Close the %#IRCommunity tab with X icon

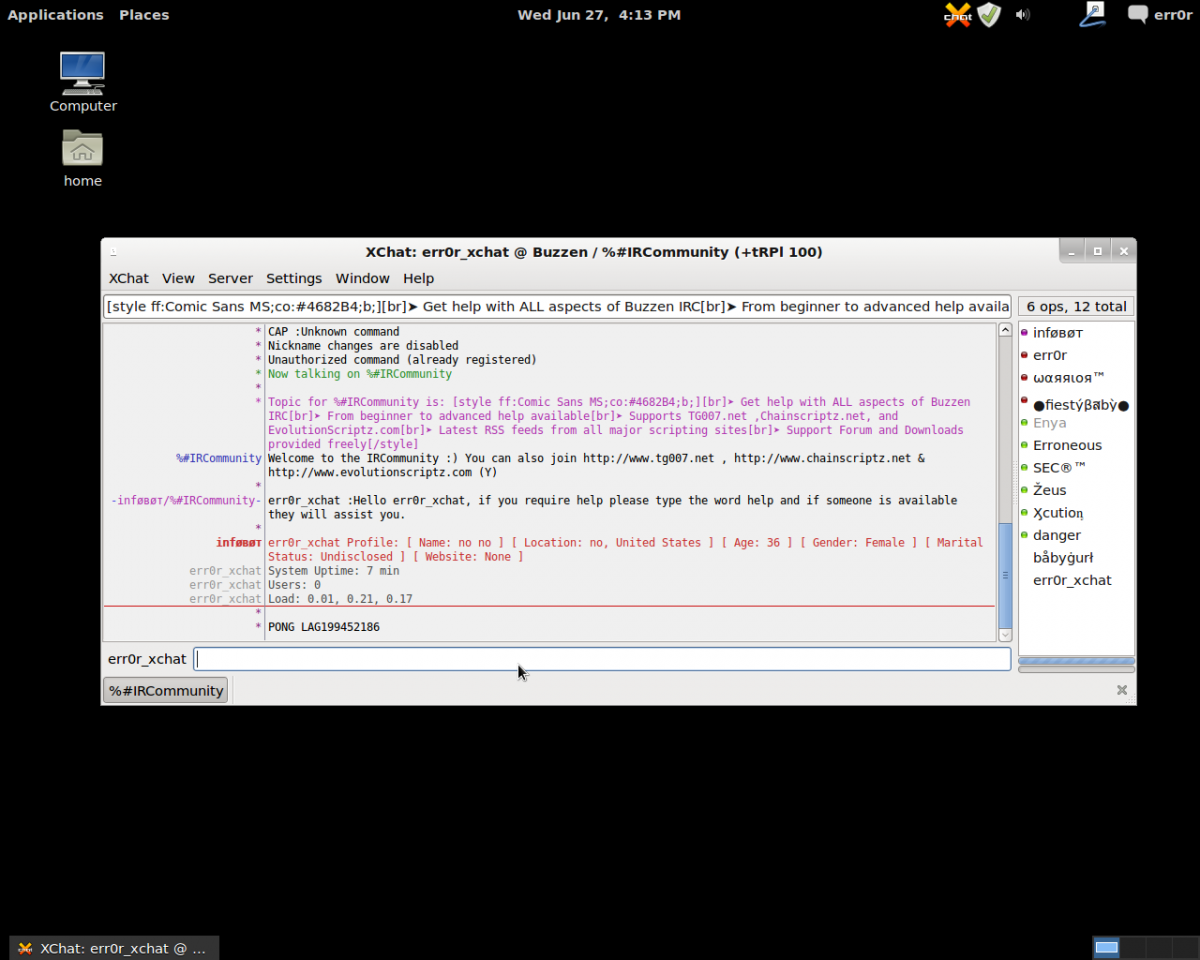[x=1122, y=690]
